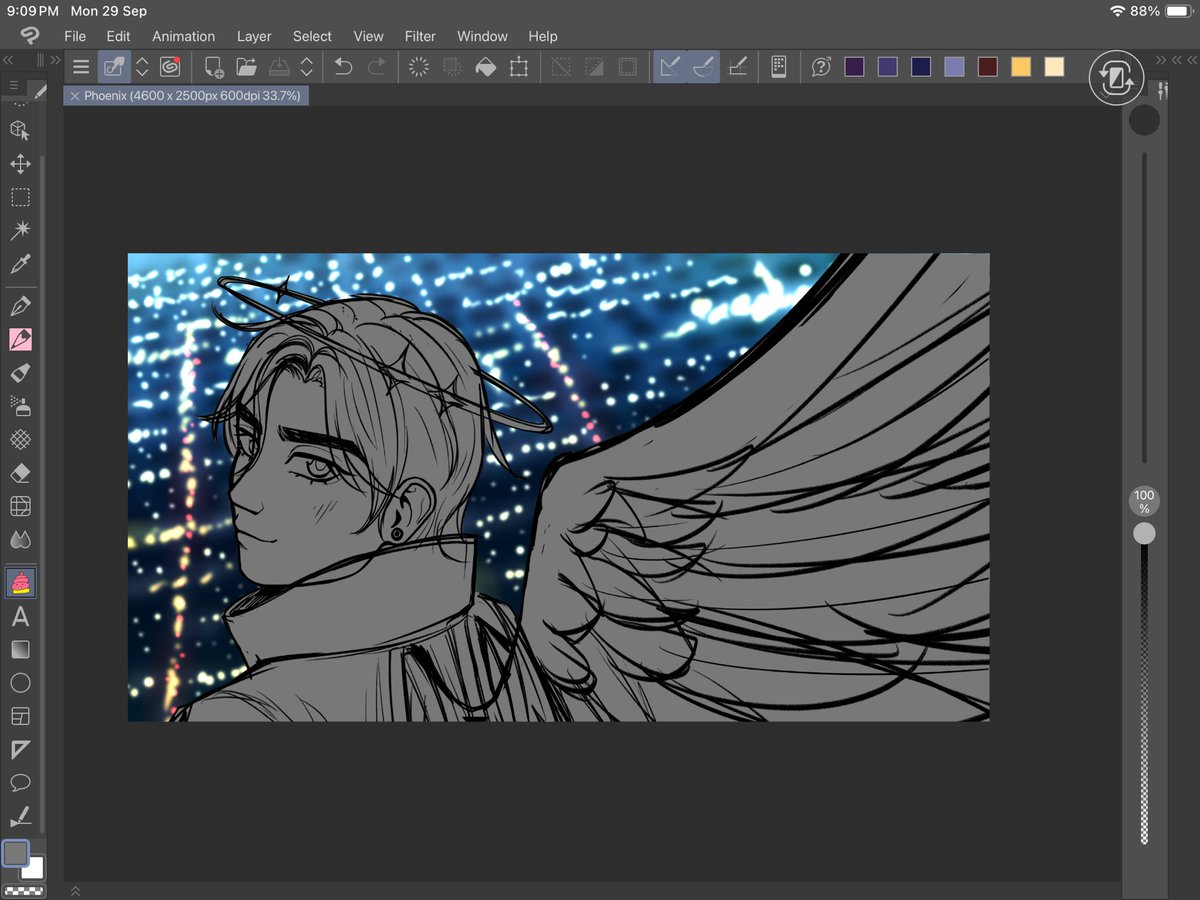Select the Decoration pattern tool
Image resolution: width=1200 pixels, height=900 pixels.
[x=20, y=439]
